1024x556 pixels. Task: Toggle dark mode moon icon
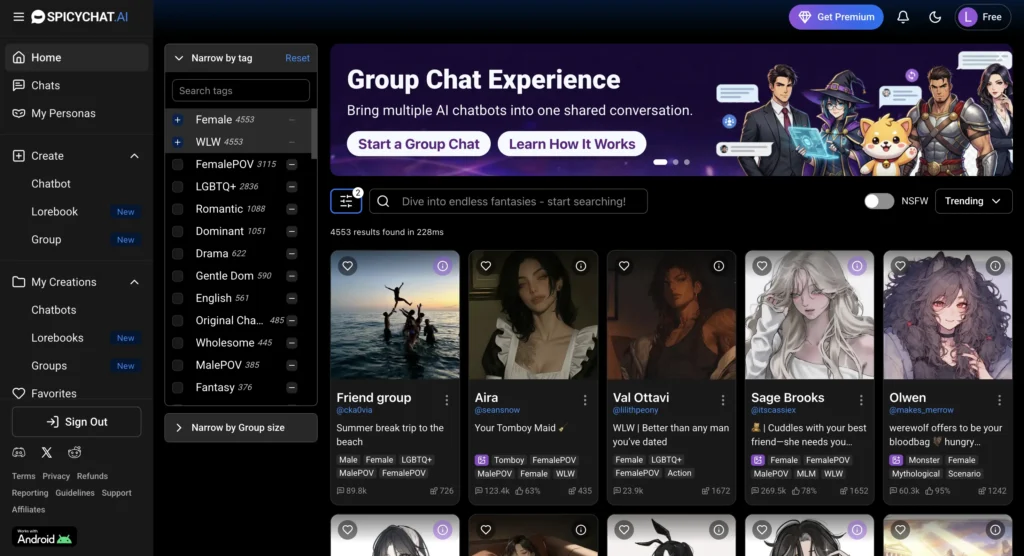[935, 17]
